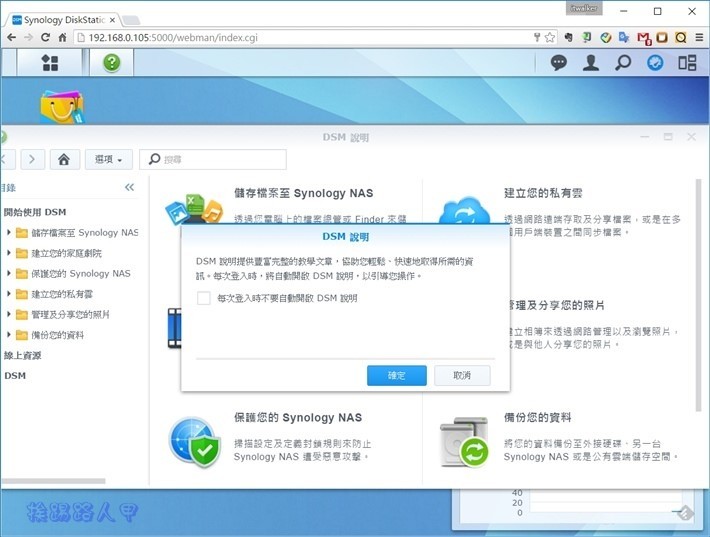Reload the browser page
This screenshot has width=710, height=537.
click(x=45, y=37)
